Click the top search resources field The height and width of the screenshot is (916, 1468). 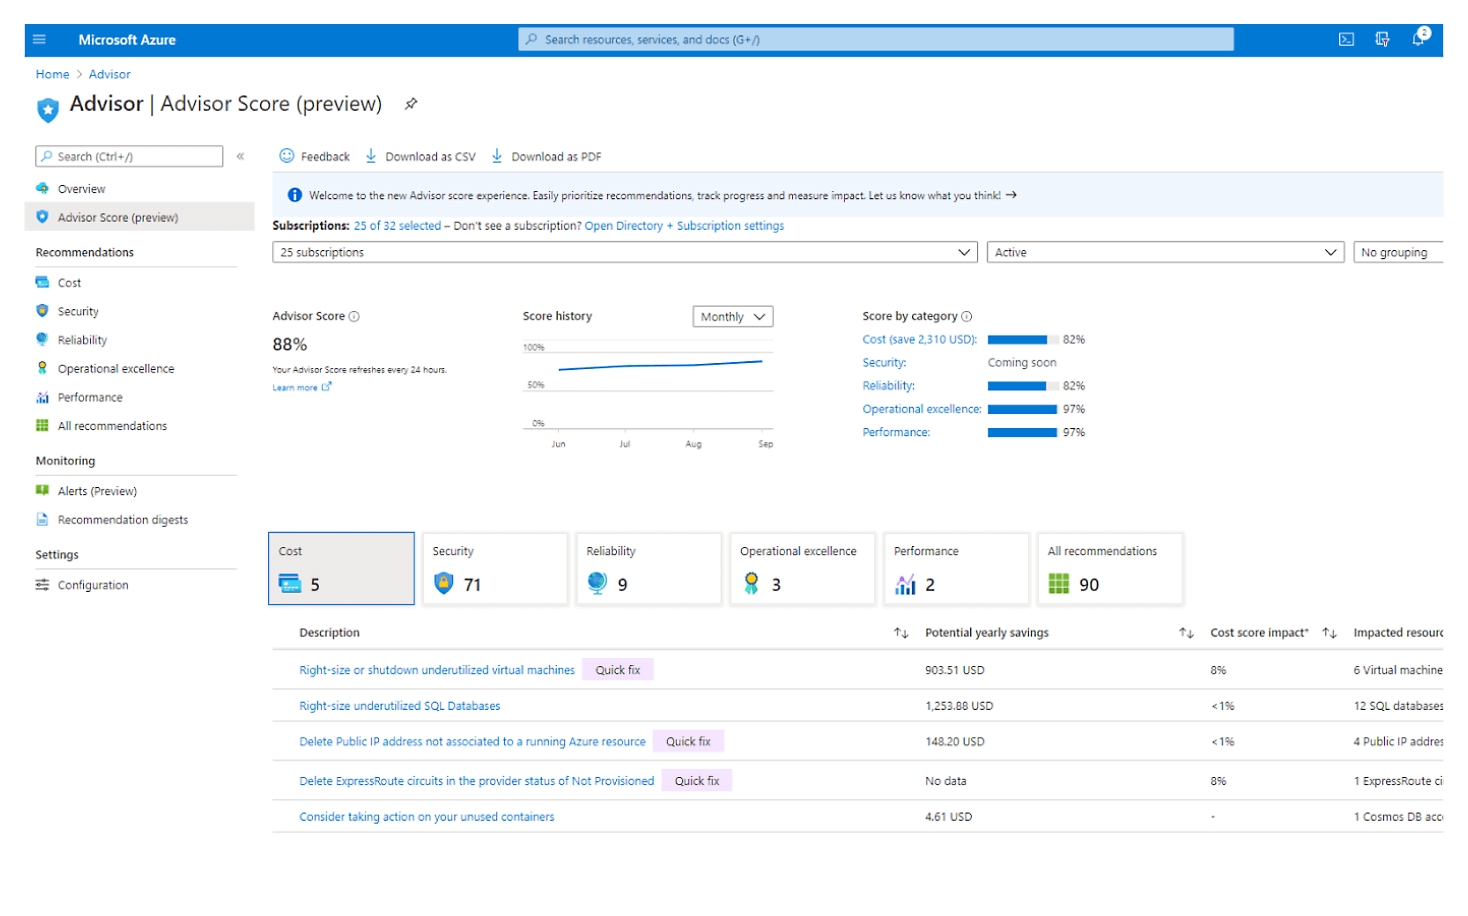tap(875, 40)
